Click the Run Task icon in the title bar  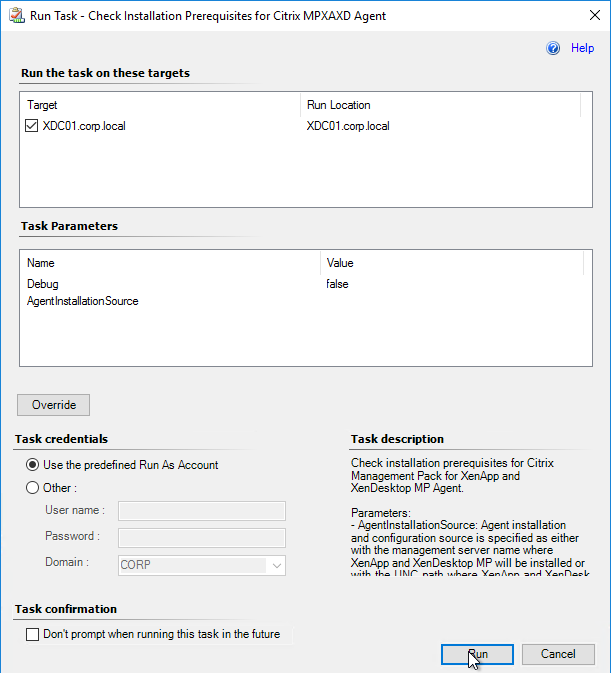17,16
